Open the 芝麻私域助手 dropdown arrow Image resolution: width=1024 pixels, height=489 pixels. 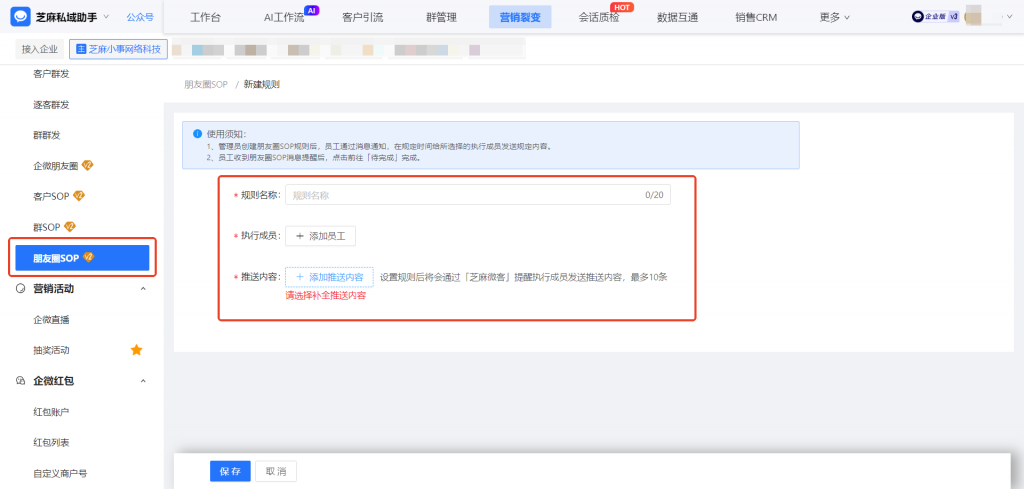(x=107, y=17)
